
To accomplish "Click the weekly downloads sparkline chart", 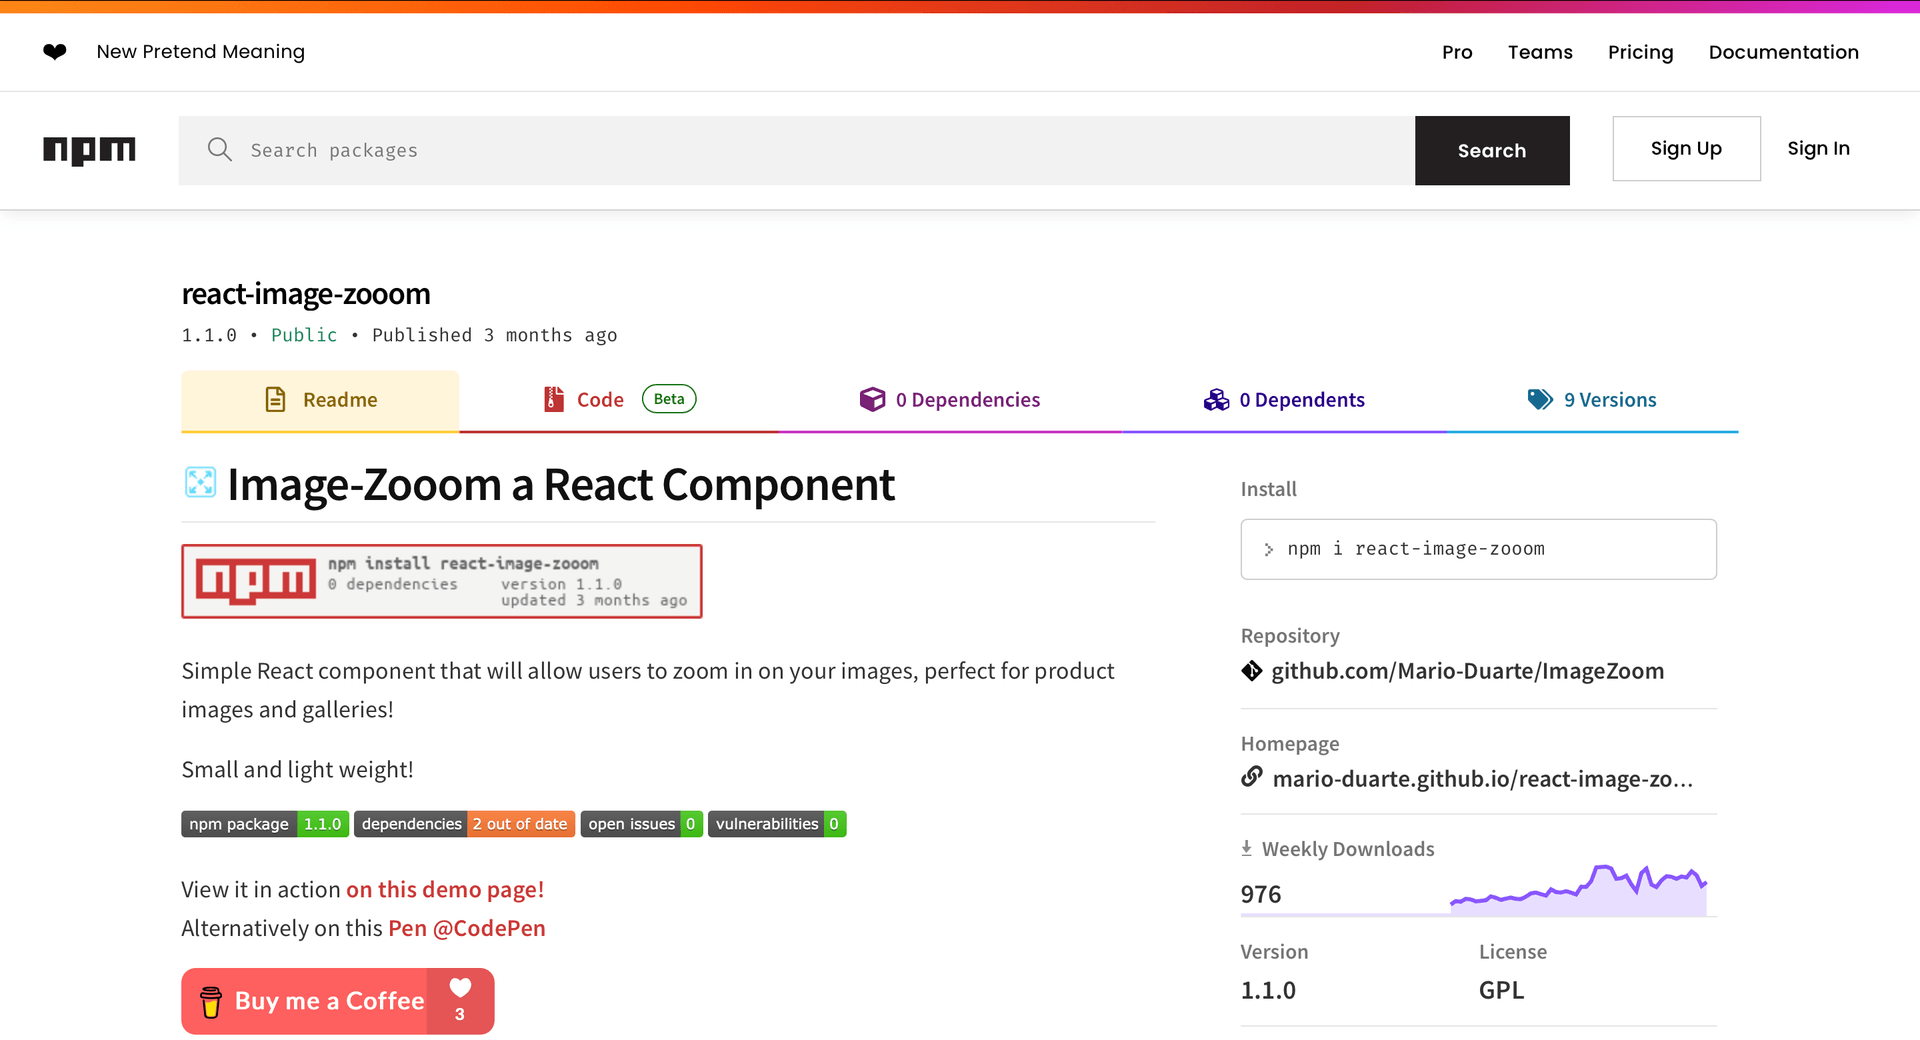I will [x=1578, y=889].
